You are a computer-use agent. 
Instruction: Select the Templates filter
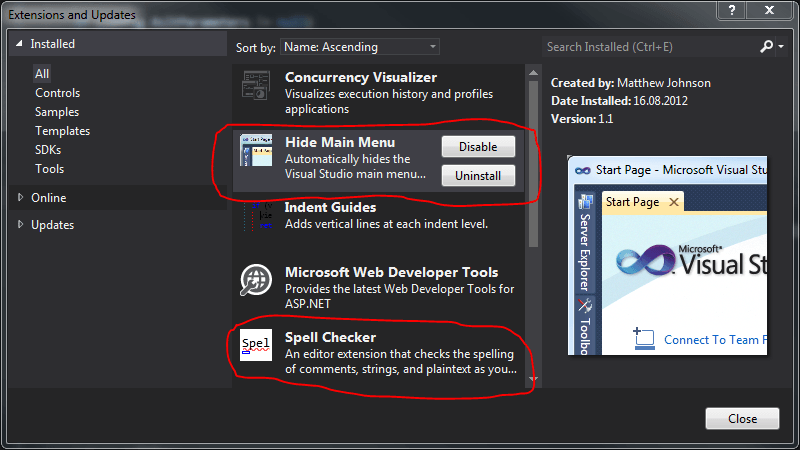(x=62, y=131)
